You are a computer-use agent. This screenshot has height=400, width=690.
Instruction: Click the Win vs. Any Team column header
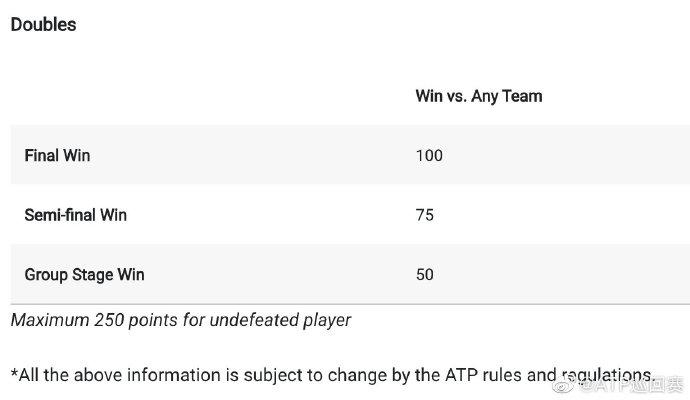478,96
